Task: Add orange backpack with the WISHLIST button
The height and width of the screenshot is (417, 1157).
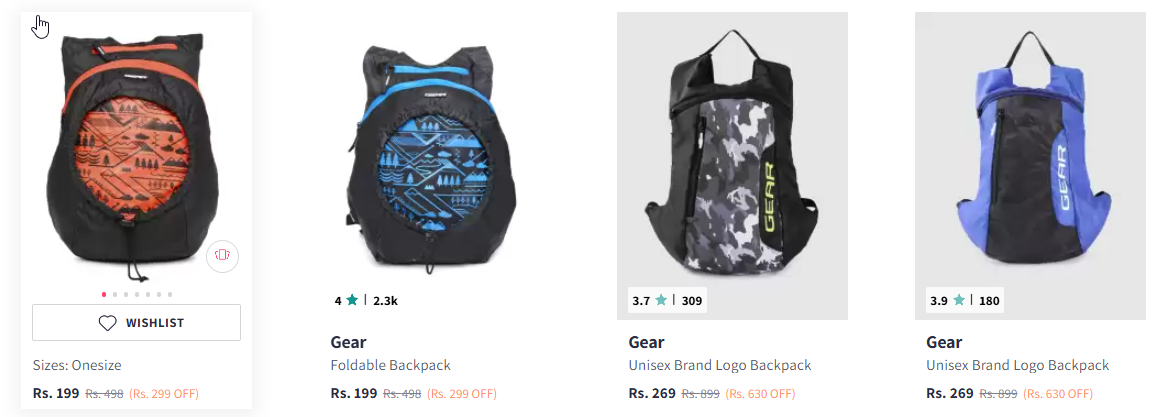Action: click(137, 323)
